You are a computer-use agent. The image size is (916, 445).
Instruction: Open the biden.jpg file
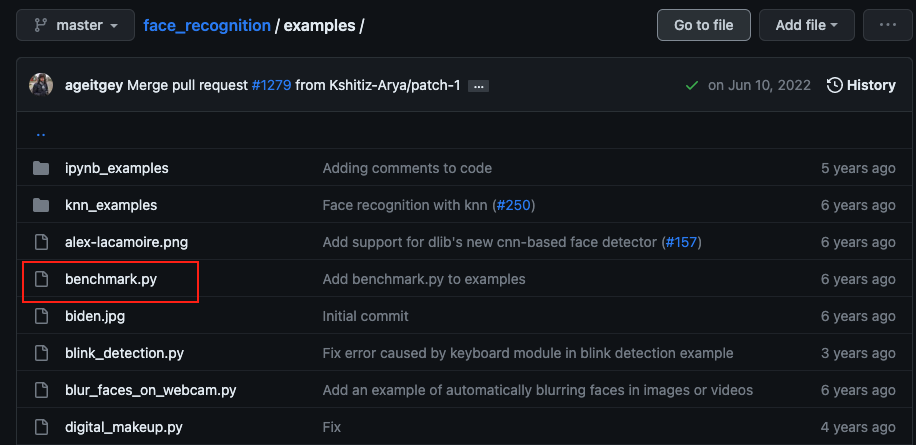(95, 317)
